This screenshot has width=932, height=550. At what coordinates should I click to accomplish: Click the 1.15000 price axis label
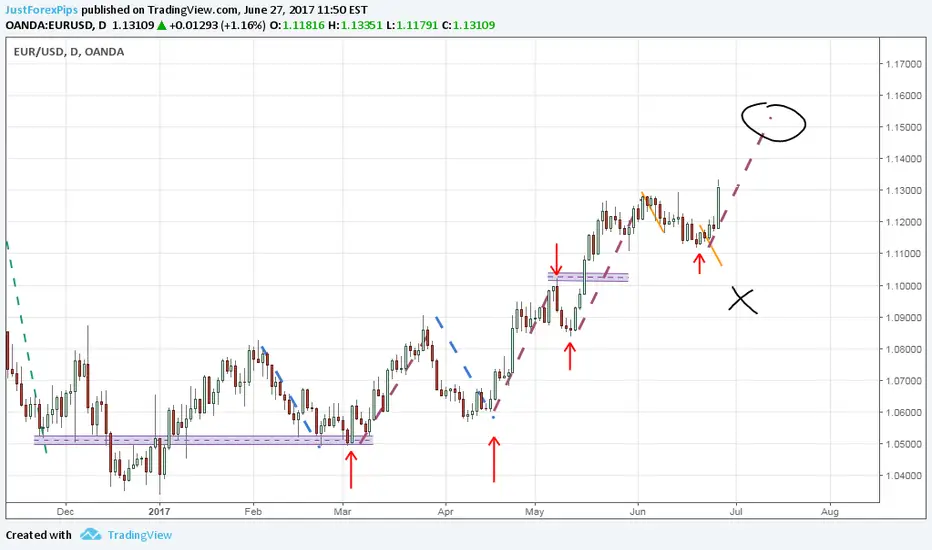coord(903,127)
